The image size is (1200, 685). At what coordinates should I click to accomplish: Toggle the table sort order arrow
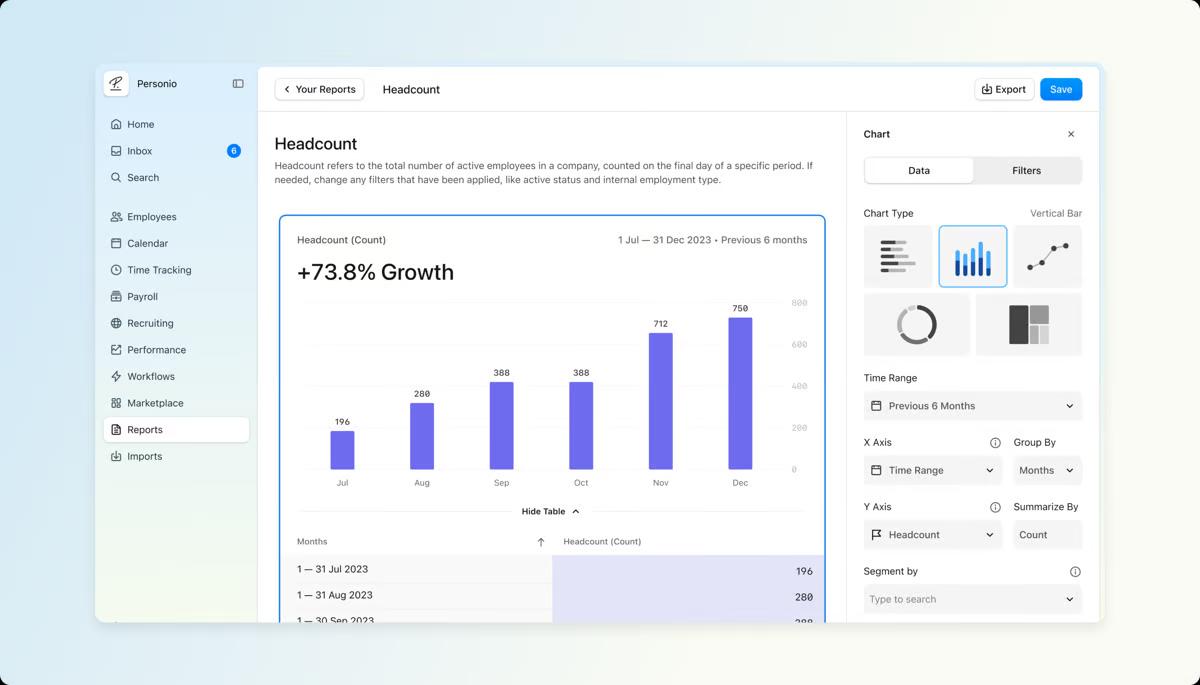(540, 541)
